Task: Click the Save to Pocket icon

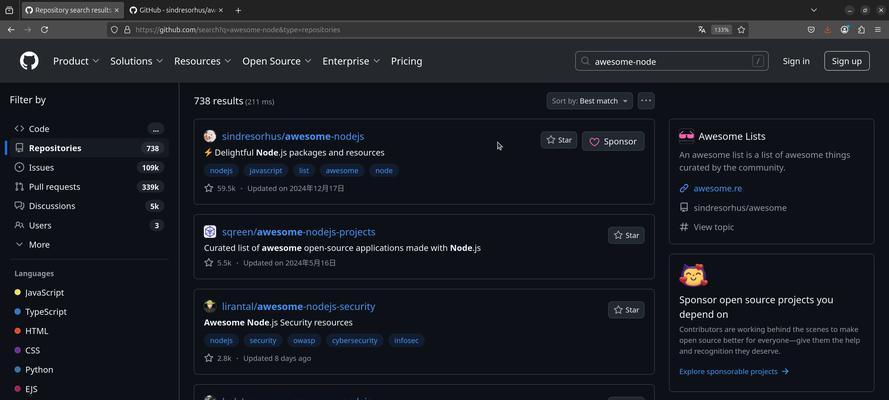Action: click(x=811, y=29)
